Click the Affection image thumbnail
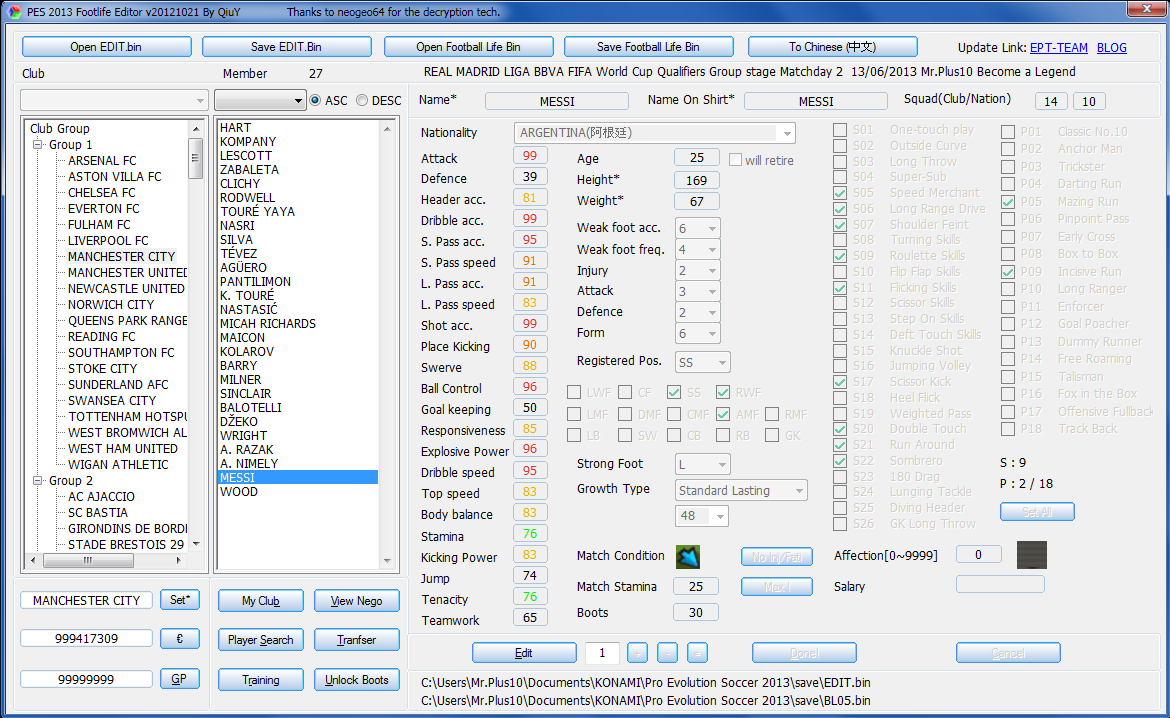Screen dimensions: 1170x718 1031,555
